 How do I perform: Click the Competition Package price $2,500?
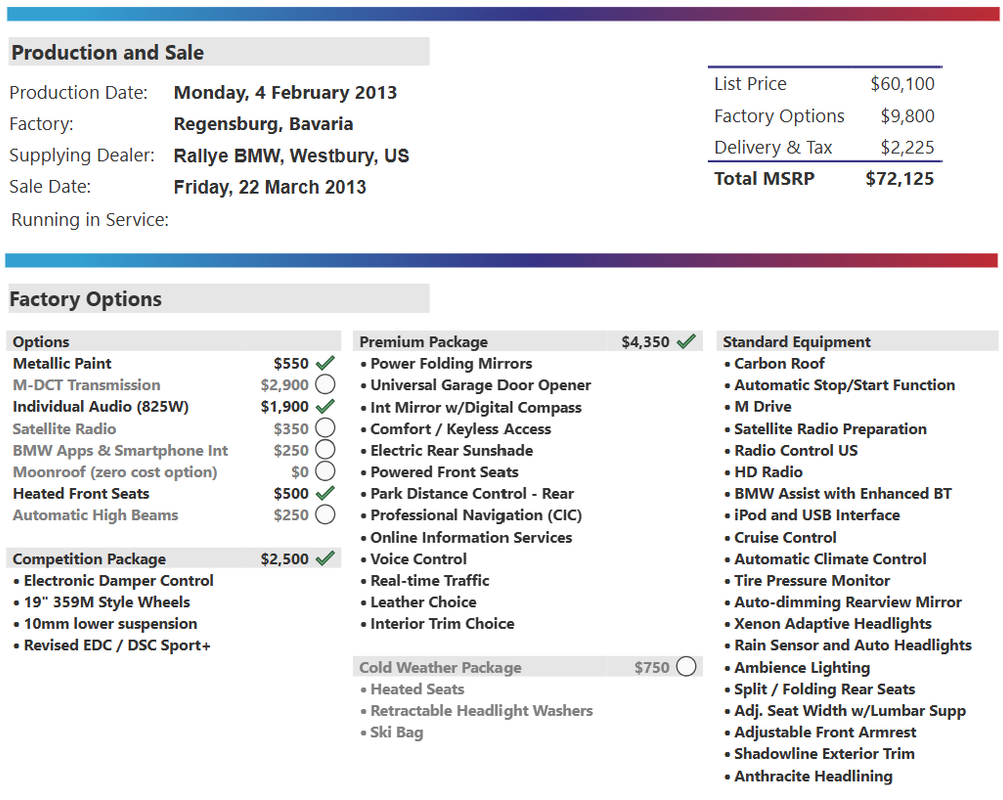[285, 559]
